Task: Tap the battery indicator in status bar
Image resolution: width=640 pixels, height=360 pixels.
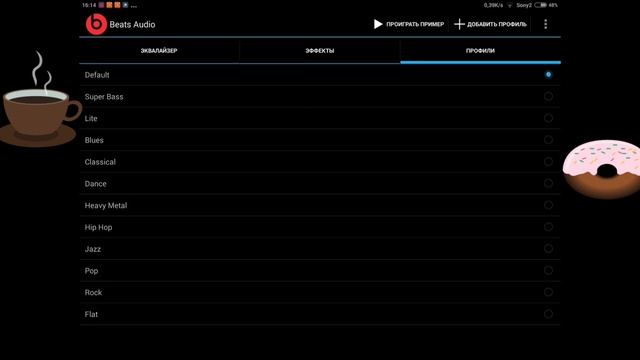Action: [x=540, y=5]
